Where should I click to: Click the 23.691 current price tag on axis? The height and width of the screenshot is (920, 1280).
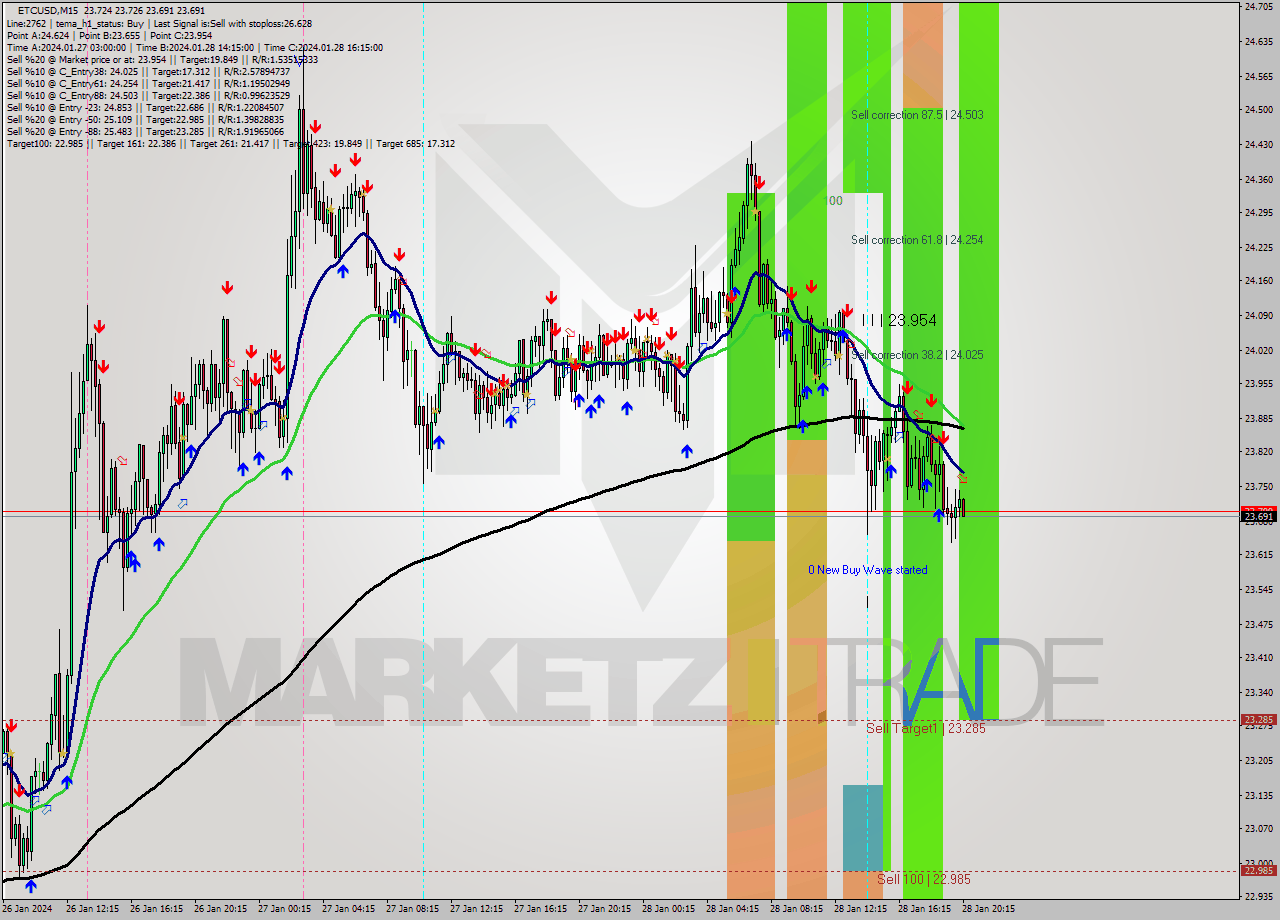coord(1258,517)
